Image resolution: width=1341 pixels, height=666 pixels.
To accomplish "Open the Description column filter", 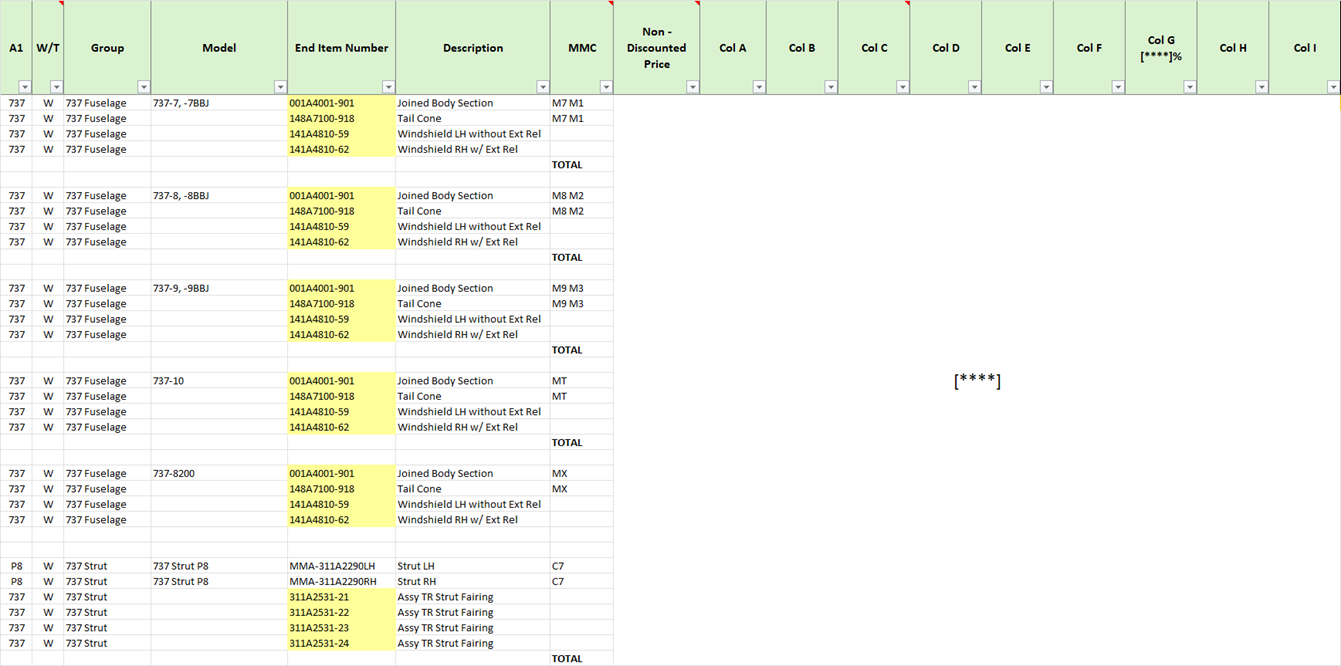I will click(x=542, y=87).
